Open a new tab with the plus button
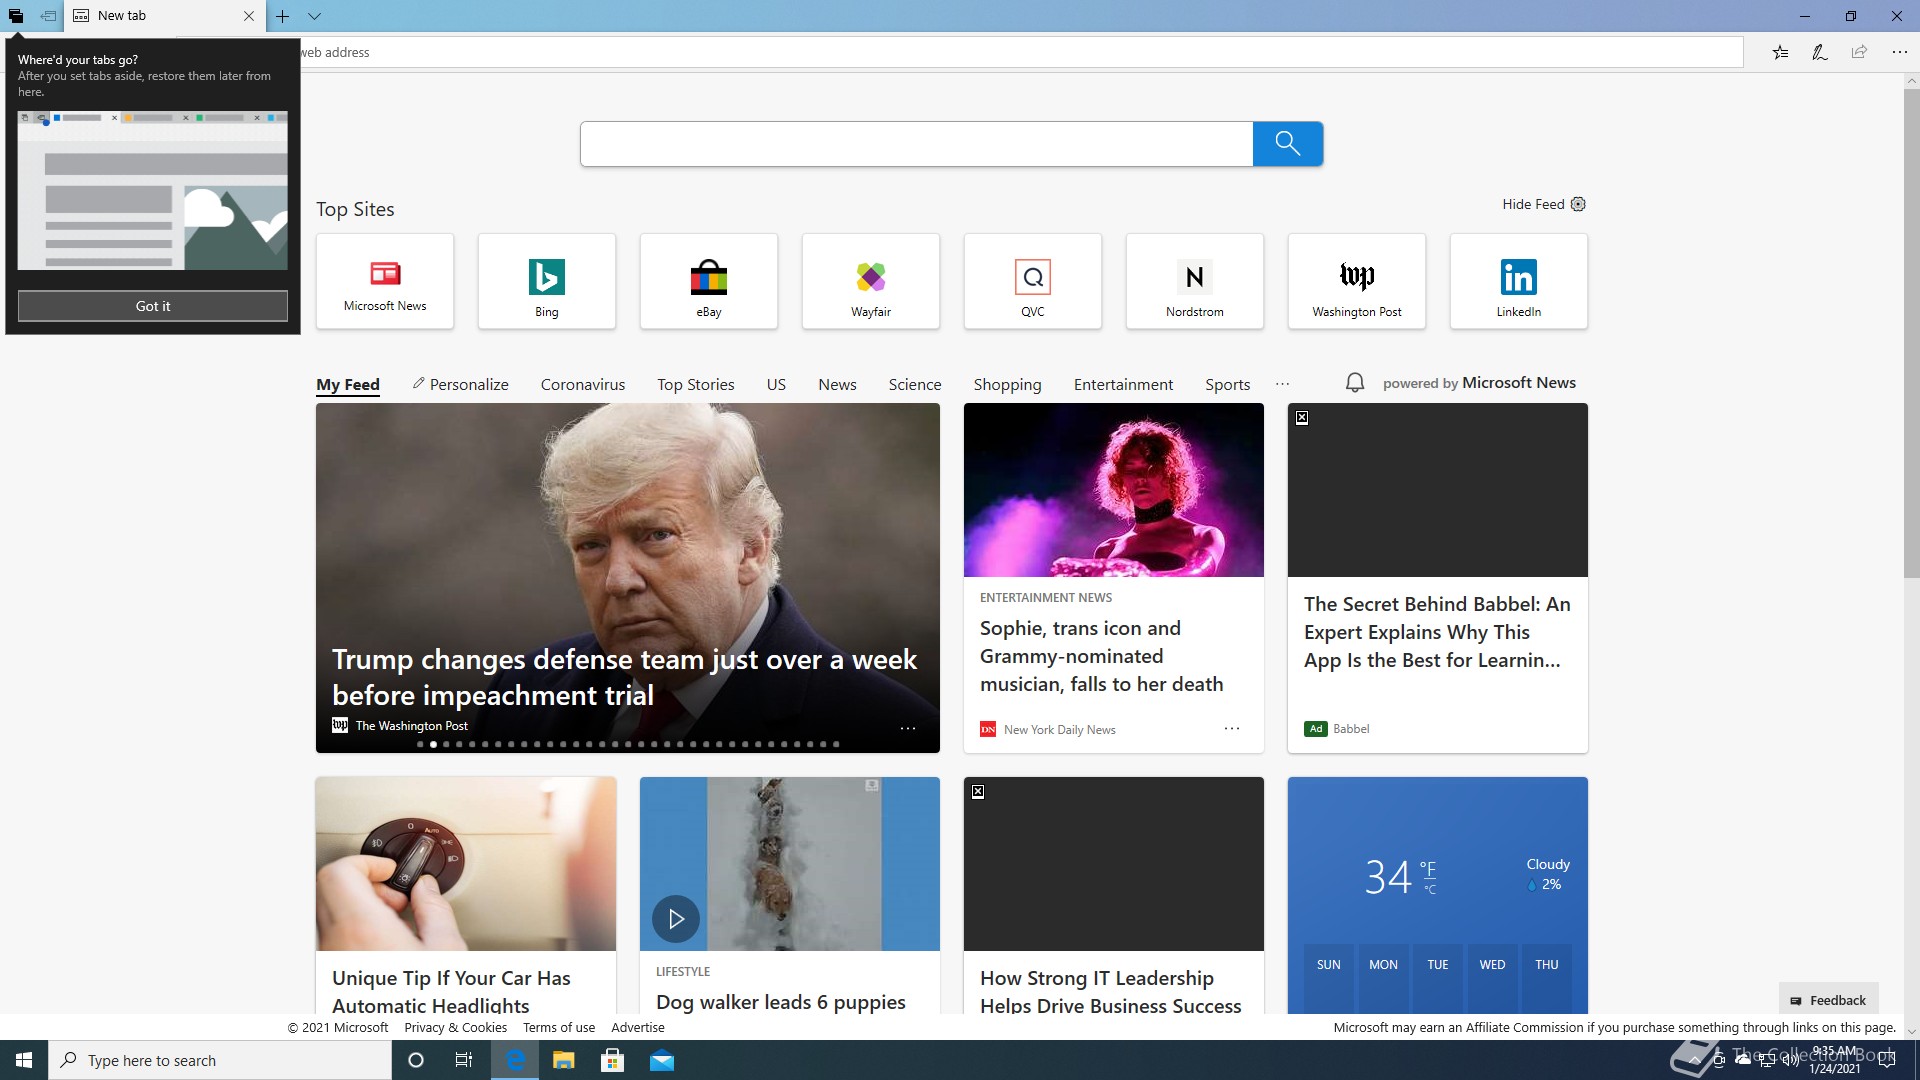Viewport: 1920px width, 1080px height. [283, 16]
